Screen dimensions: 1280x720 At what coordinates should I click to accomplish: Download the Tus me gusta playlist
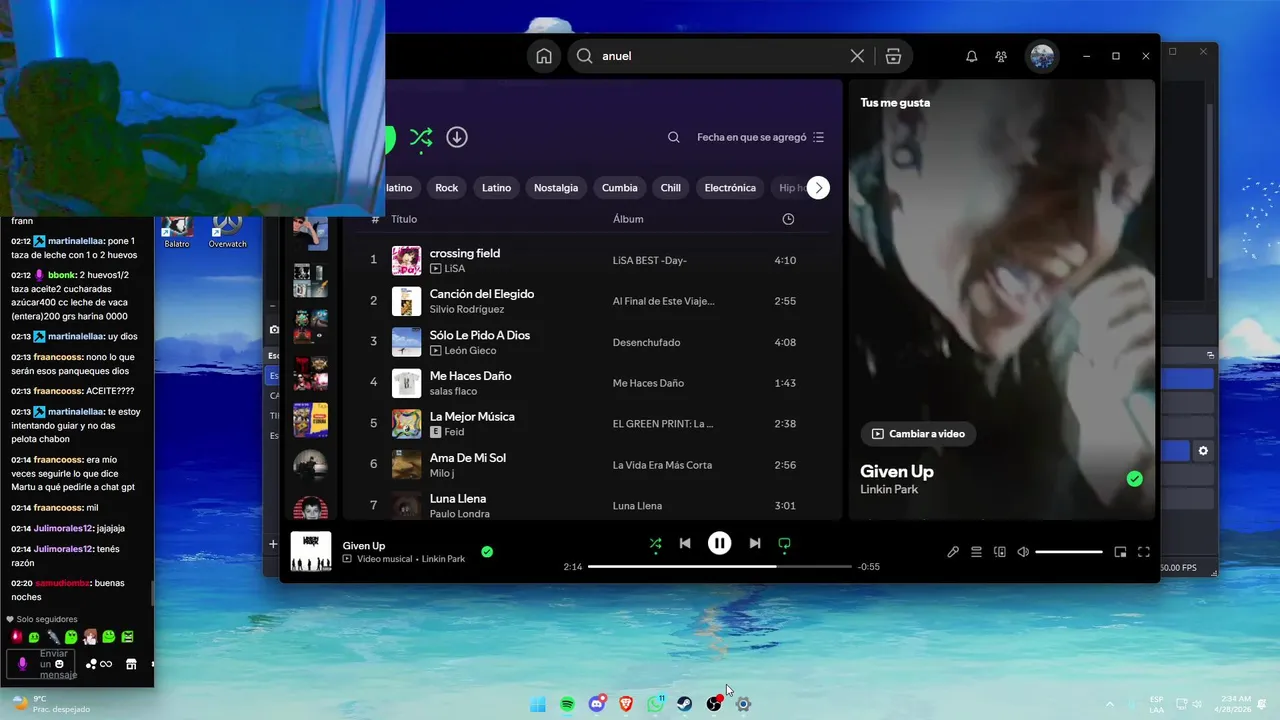pyautogui.click(x=457, y=137)
